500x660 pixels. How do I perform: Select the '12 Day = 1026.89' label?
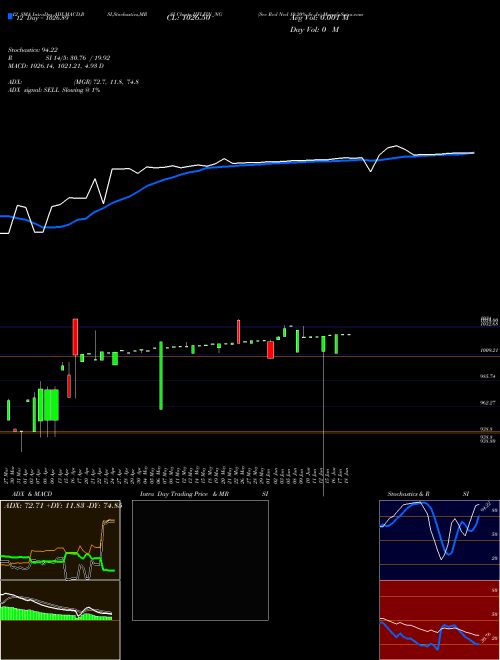coord(41,19)
